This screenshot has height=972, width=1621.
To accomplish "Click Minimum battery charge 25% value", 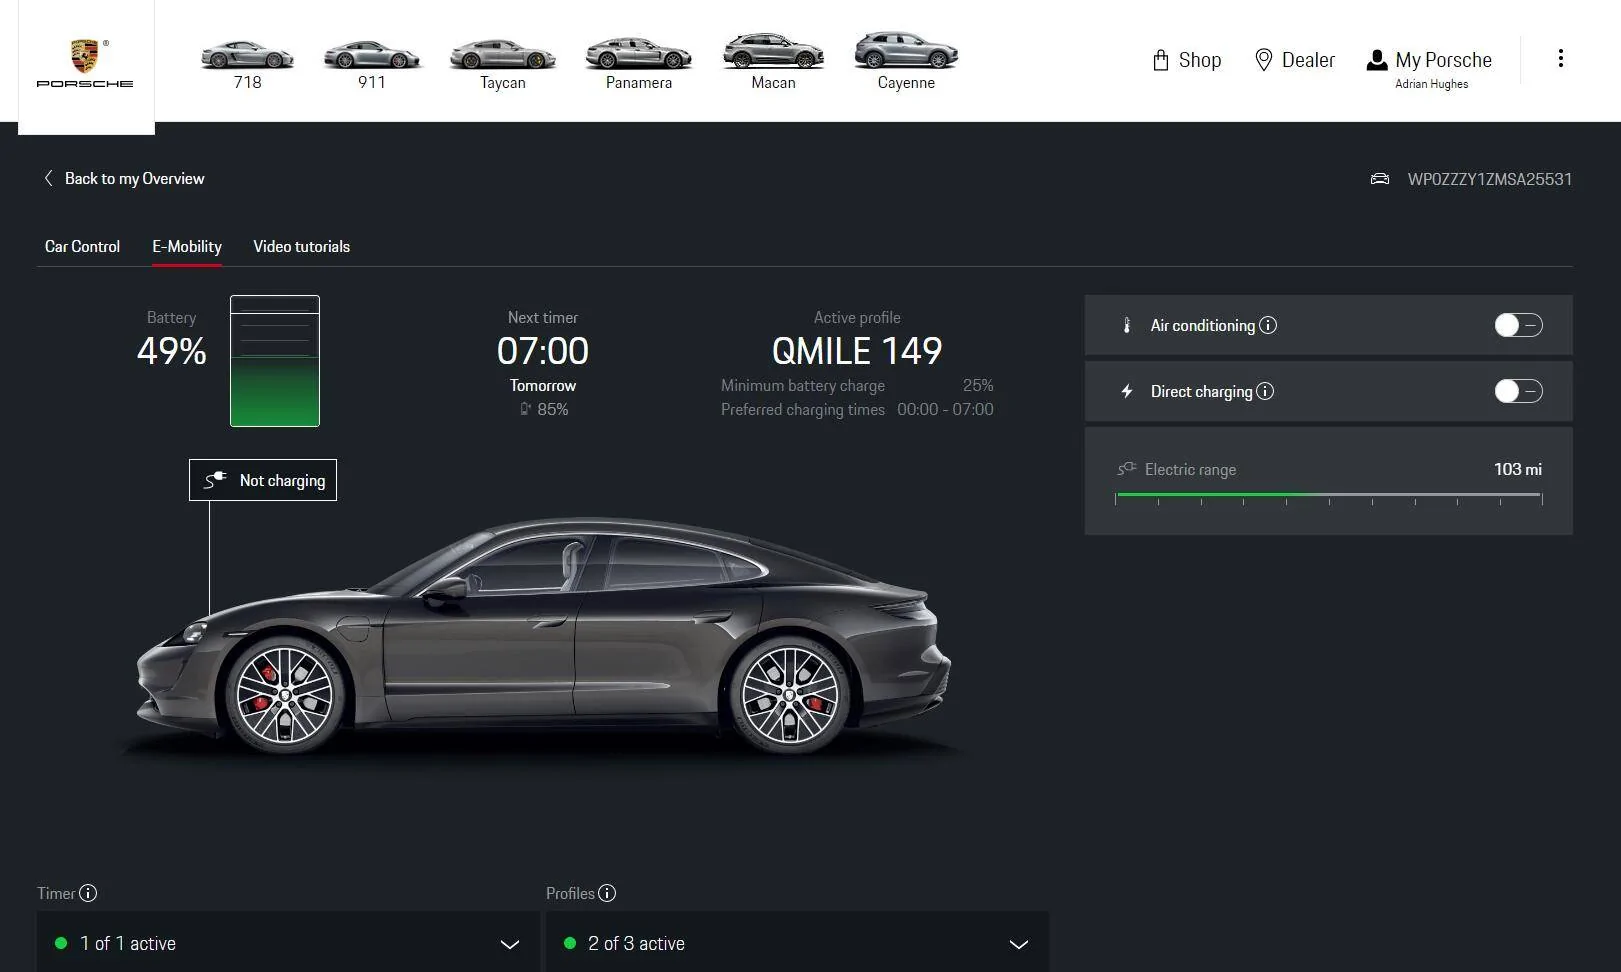I will pyautogui.click(x=977, y=385).
